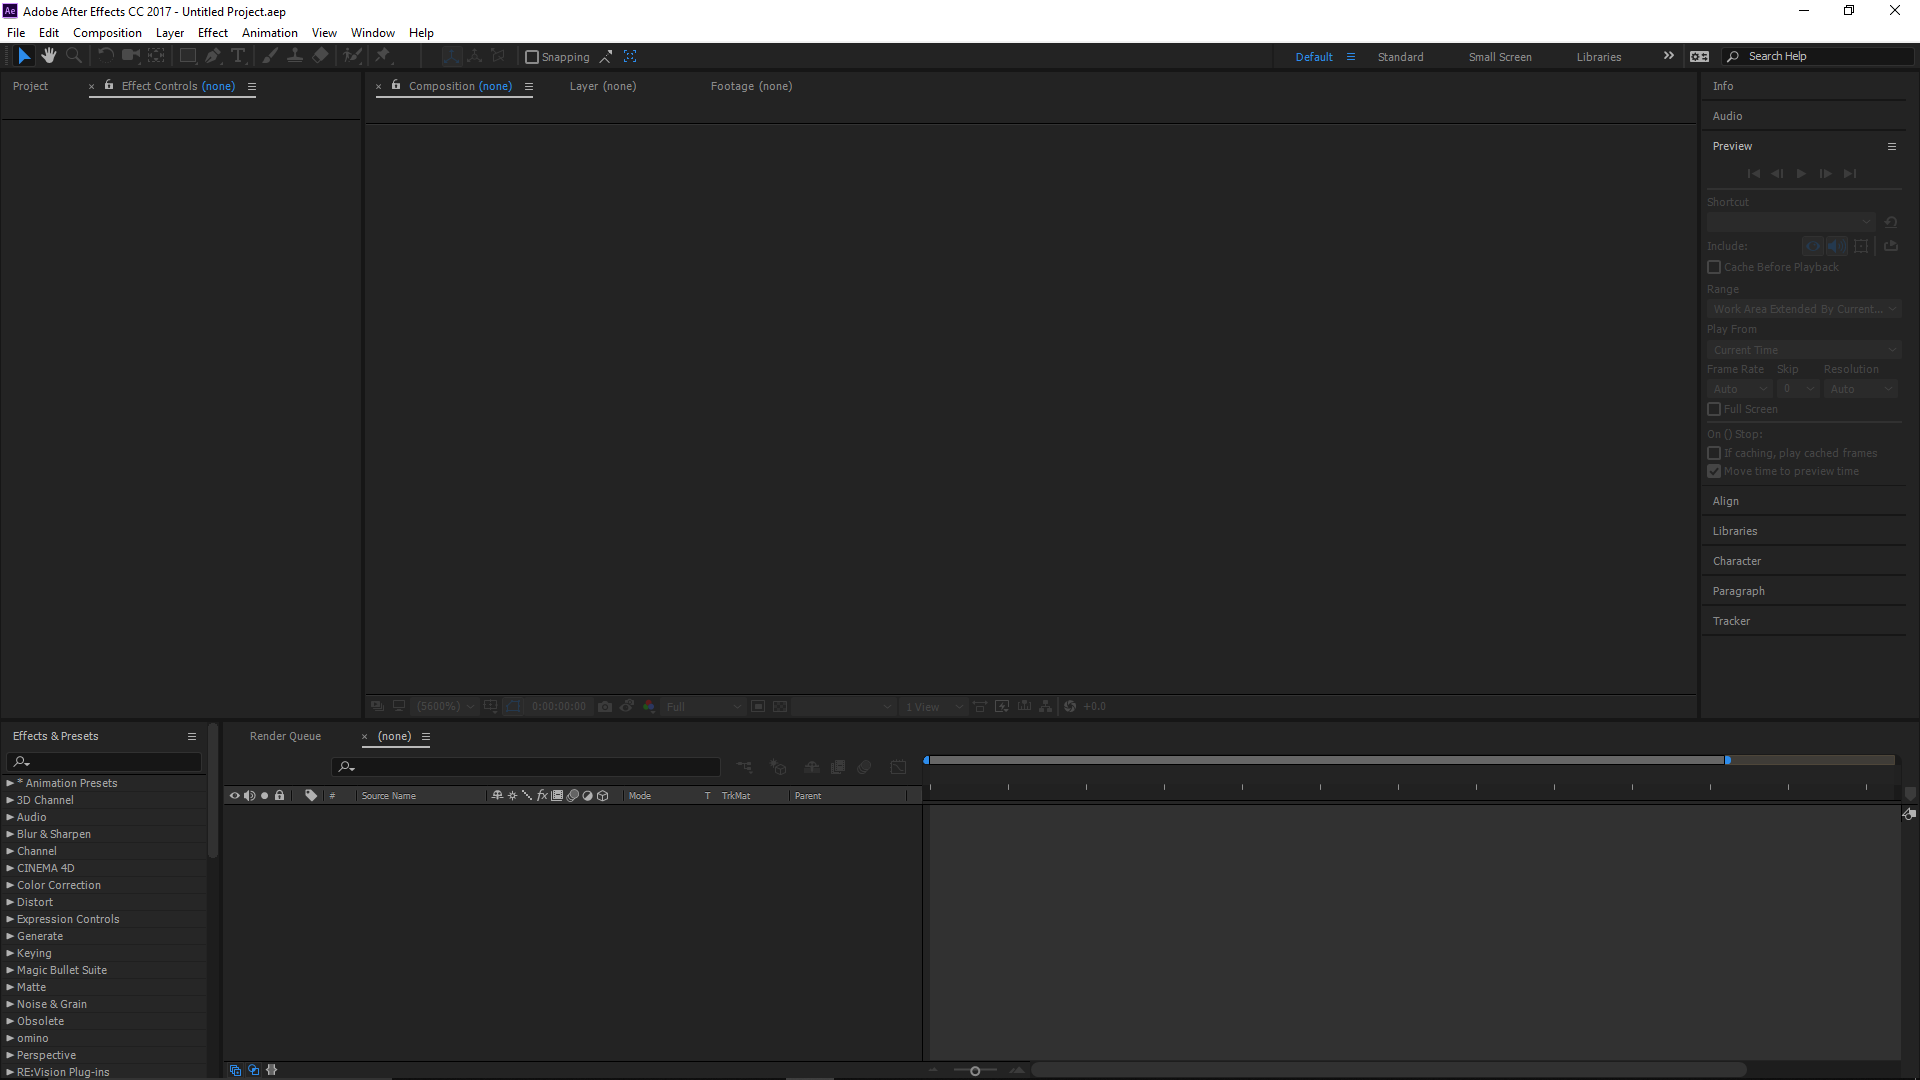Switch to the Render Queue tab

(285, 736)
